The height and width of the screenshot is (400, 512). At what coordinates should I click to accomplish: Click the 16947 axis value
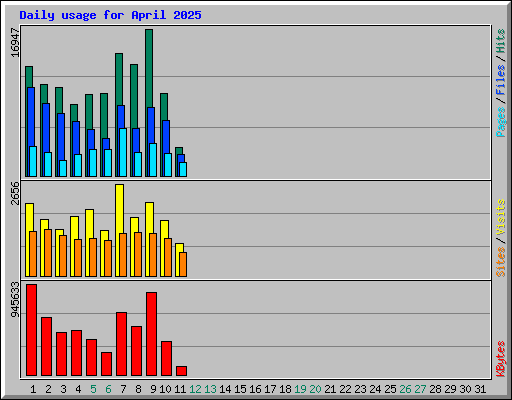tap(15, 42)
